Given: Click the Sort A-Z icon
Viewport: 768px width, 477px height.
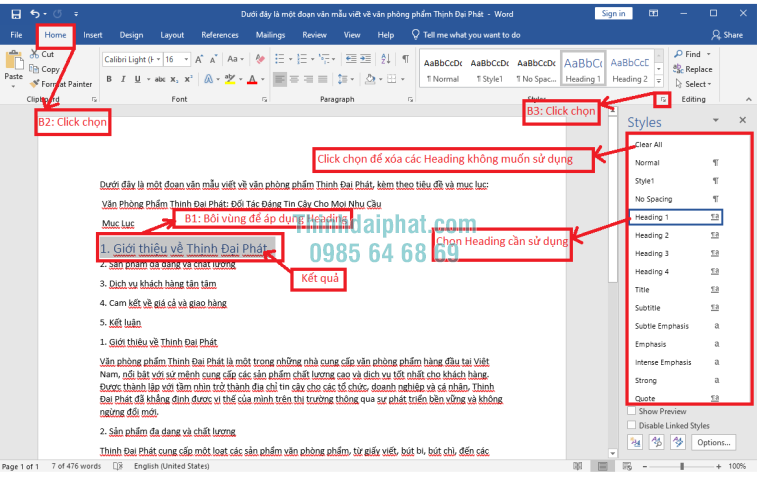Looking at the screenshot, I should 386,59.
